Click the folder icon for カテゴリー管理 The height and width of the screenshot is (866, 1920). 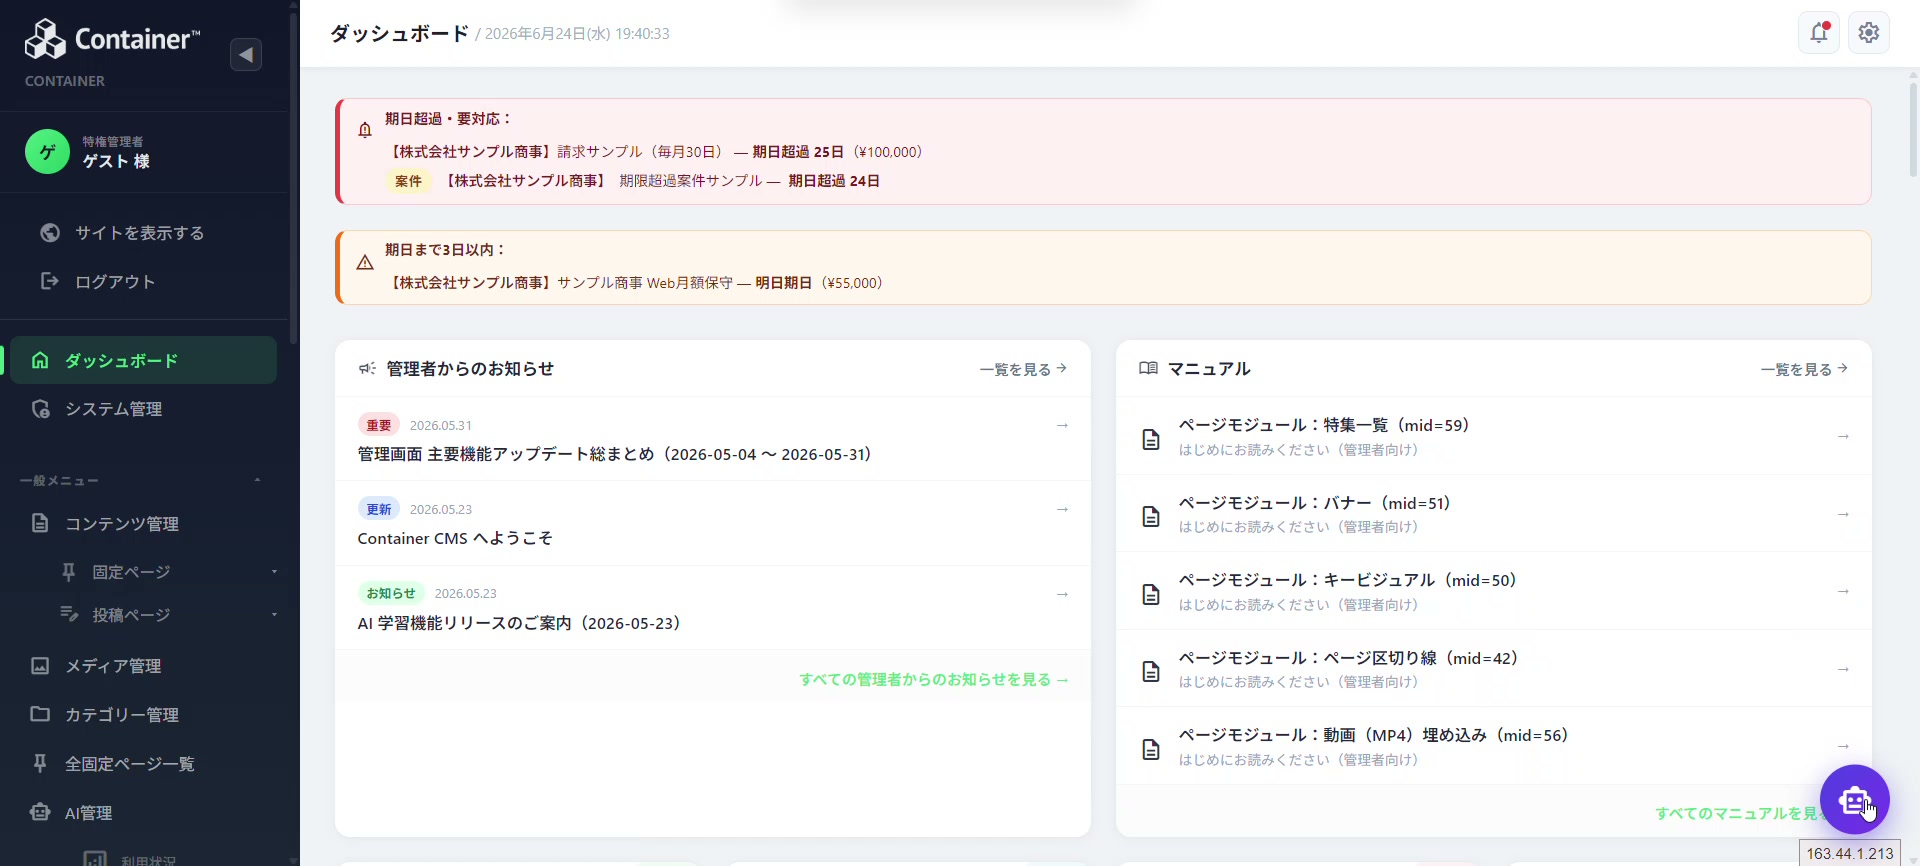pos(40,714)
